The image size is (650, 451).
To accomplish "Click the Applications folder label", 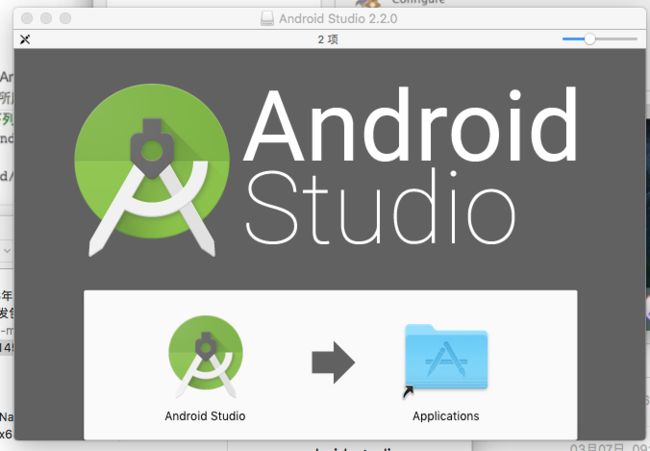I will 446,416.
